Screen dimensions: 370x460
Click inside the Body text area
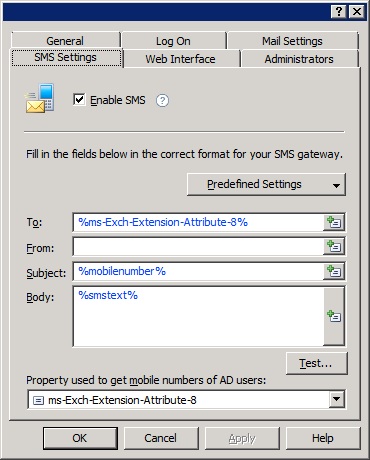(198, 316)
